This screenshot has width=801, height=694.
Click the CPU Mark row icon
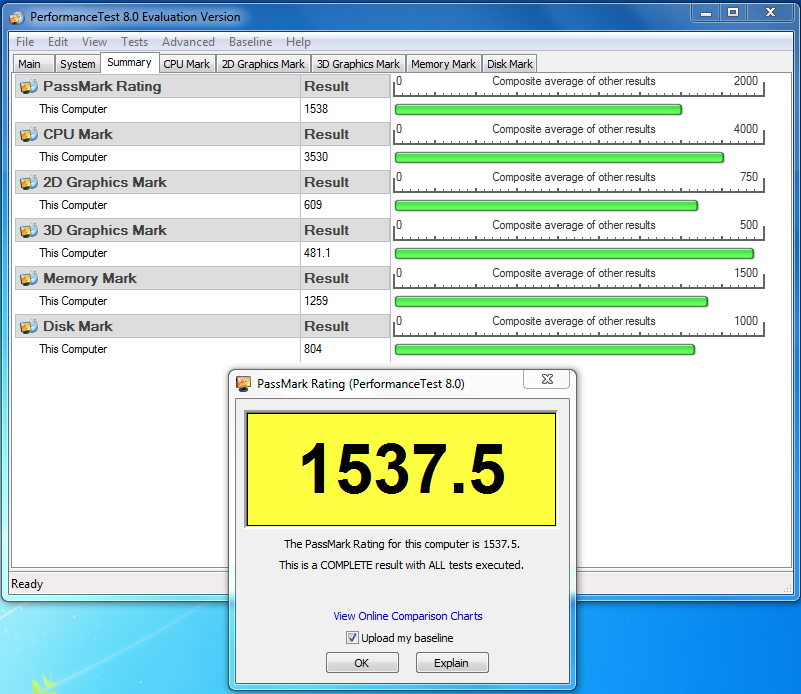(x=29, y=134)
